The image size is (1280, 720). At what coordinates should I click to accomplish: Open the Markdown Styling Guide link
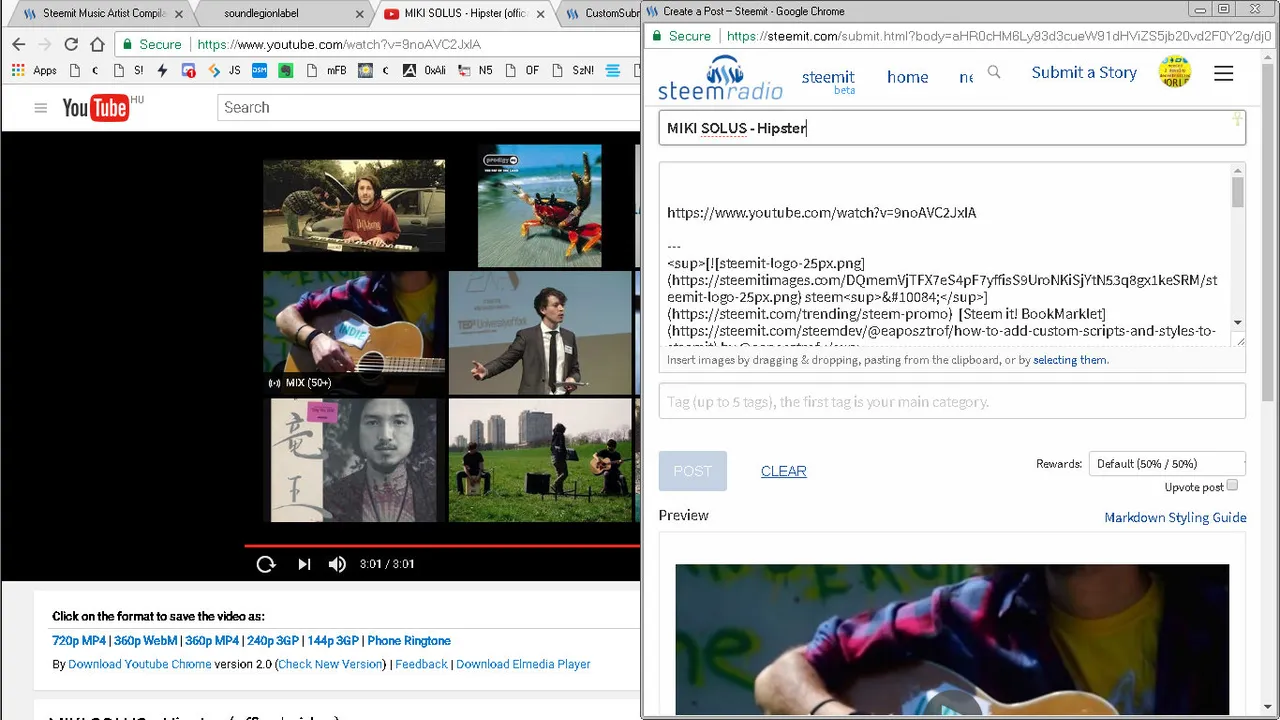[1175, 517]
